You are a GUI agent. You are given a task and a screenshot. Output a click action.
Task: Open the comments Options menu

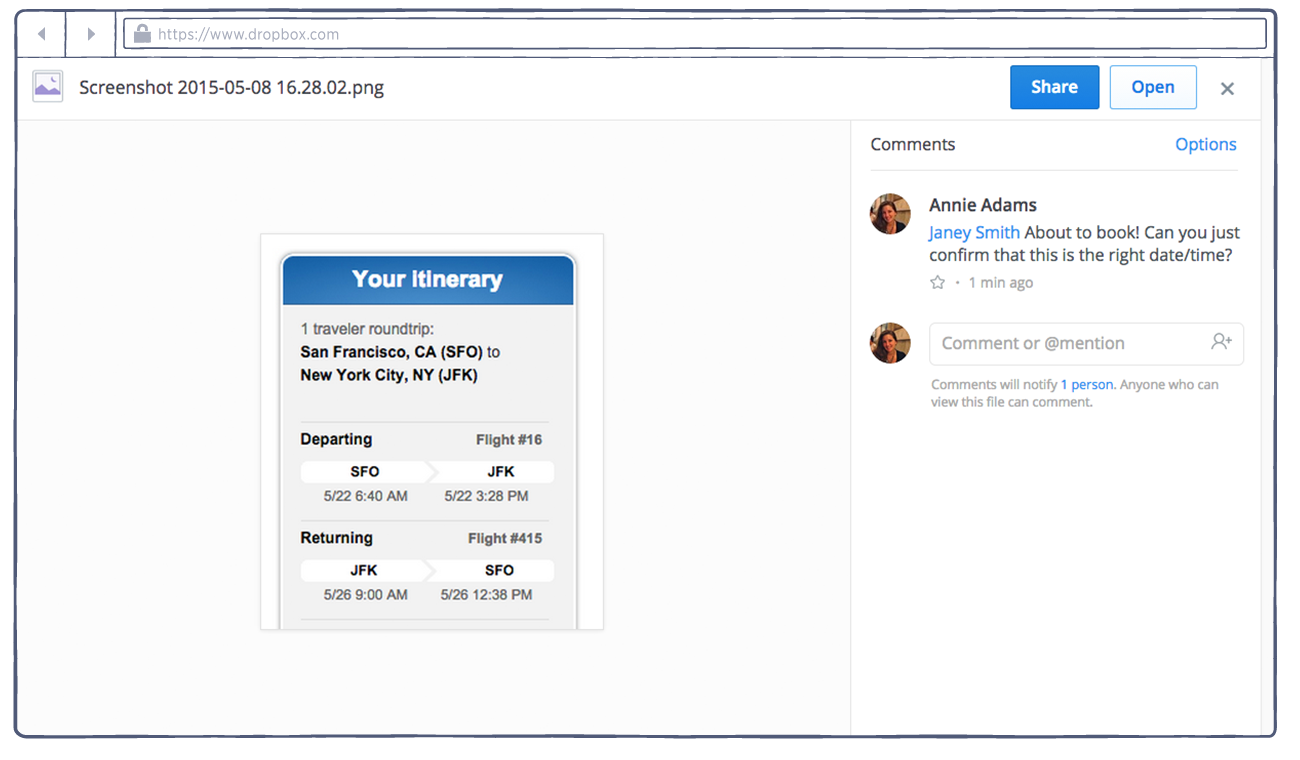(x=1205, y=144)
